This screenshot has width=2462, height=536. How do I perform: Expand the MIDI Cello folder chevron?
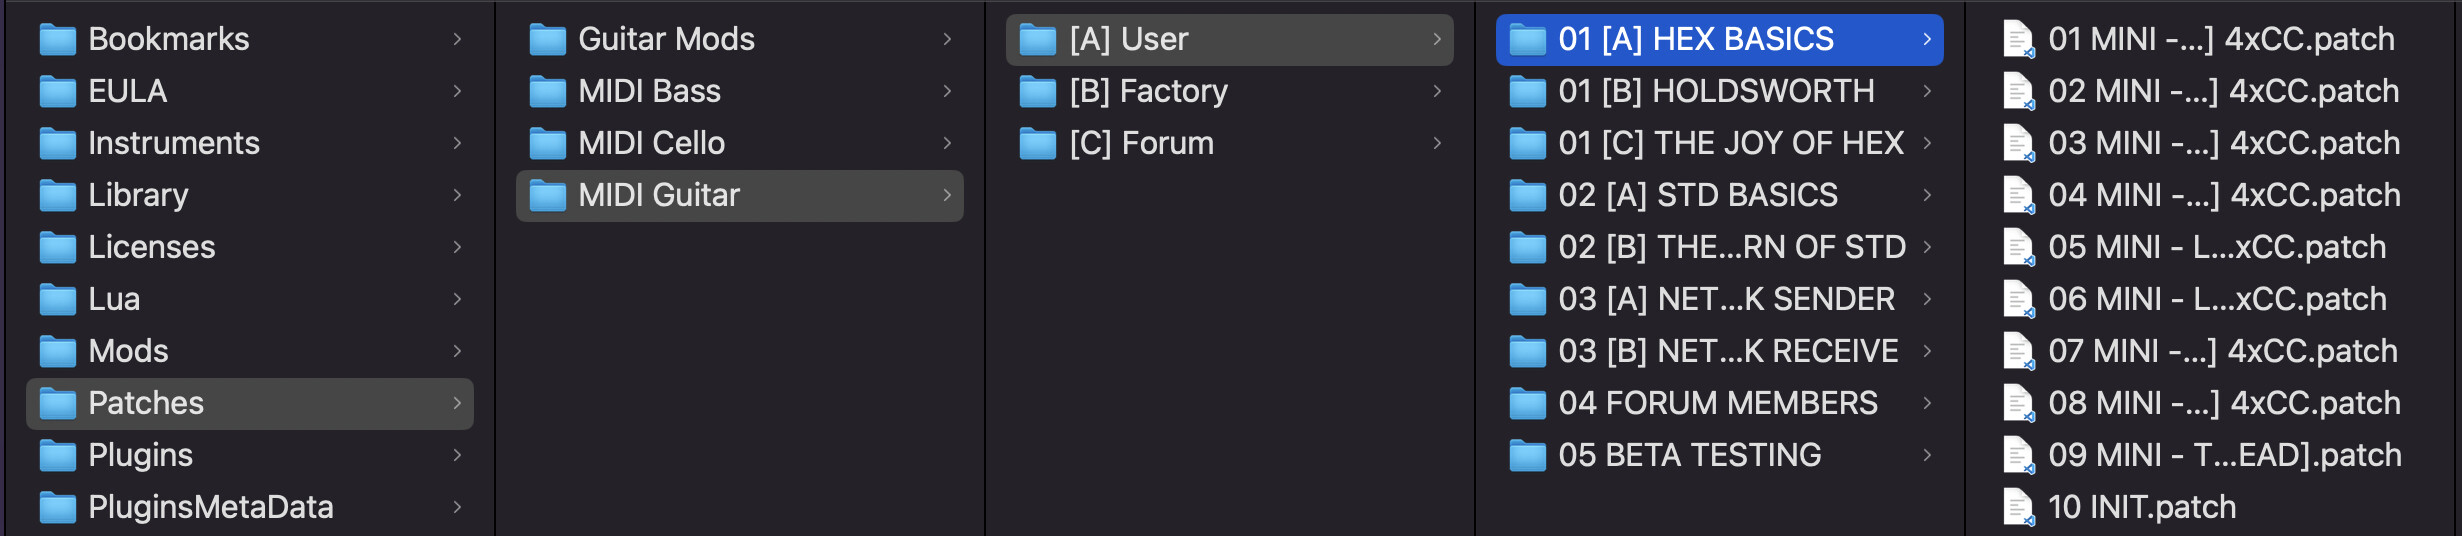point(947,143)
